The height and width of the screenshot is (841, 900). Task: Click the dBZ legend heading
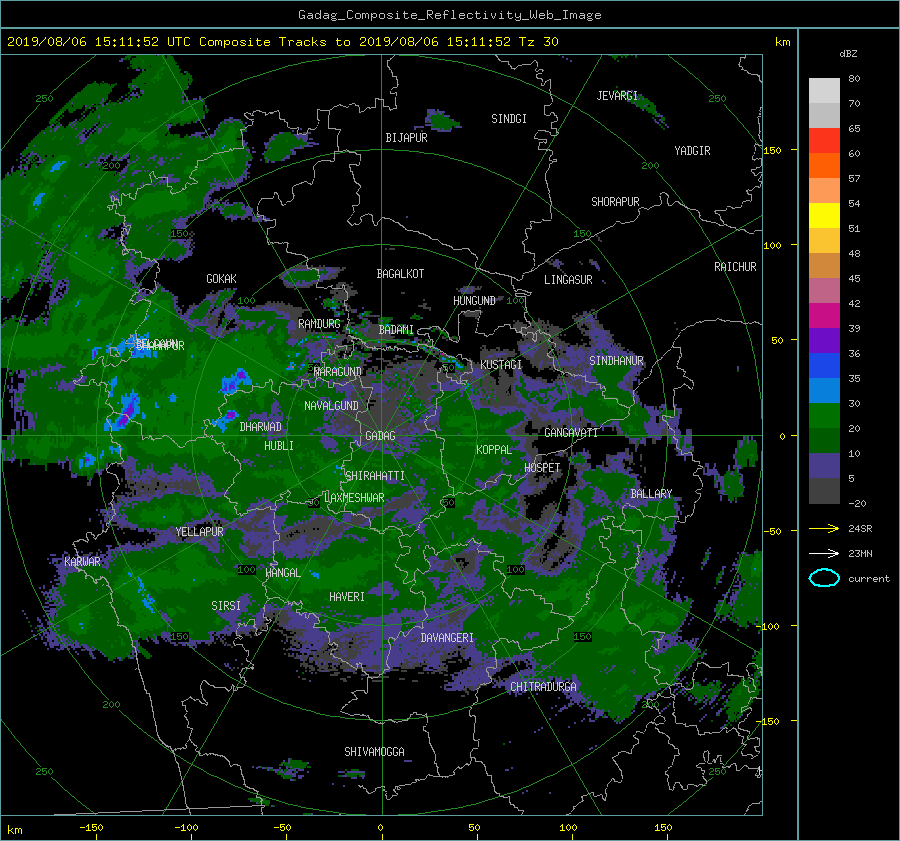848,54
